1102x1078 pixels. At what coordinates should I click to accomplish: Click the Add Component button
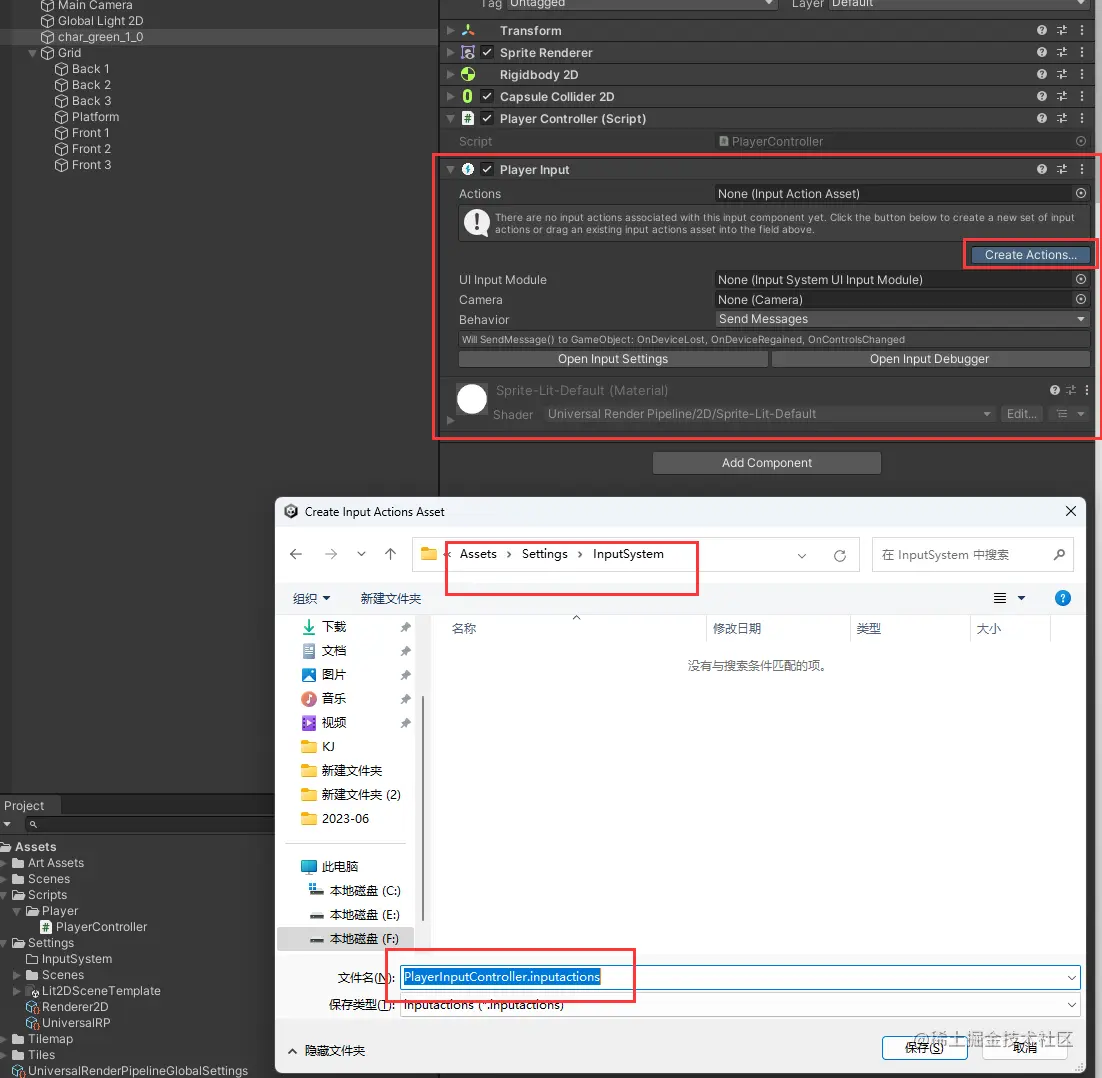[767, 462]
